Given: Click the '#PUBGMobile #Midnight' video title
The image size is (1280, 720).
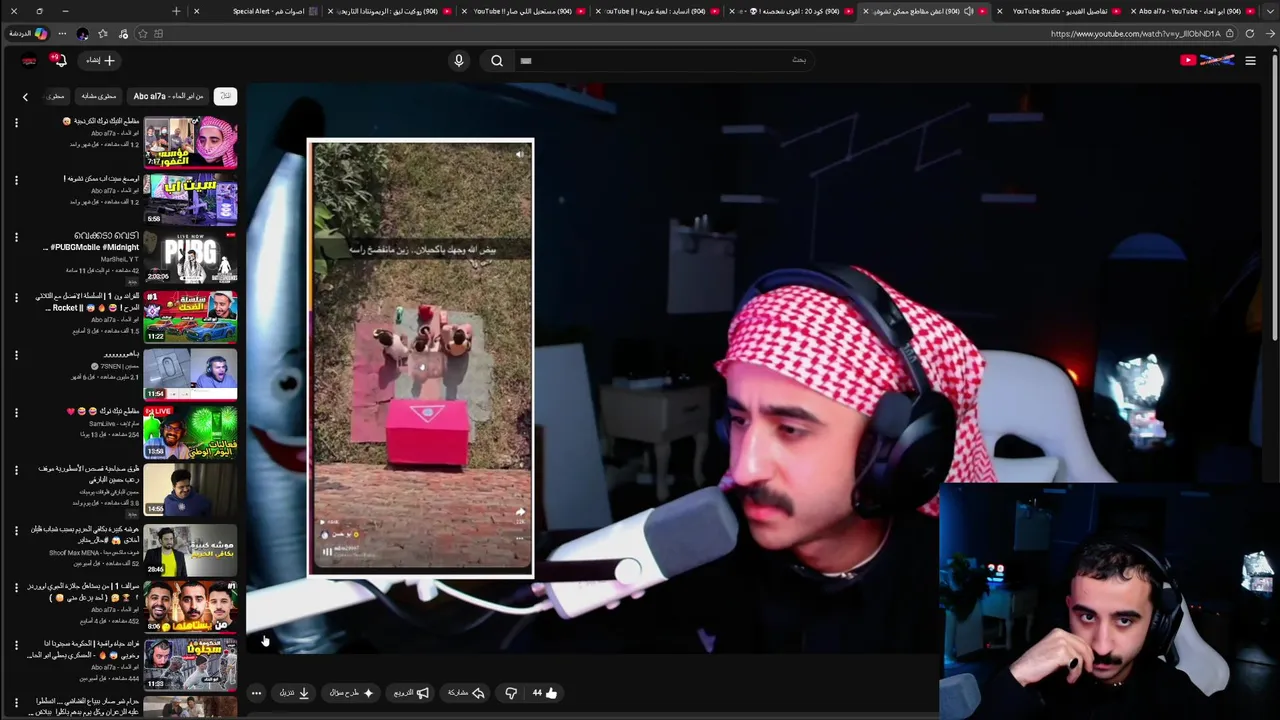Looking at the screenshot, I should 92,241.
